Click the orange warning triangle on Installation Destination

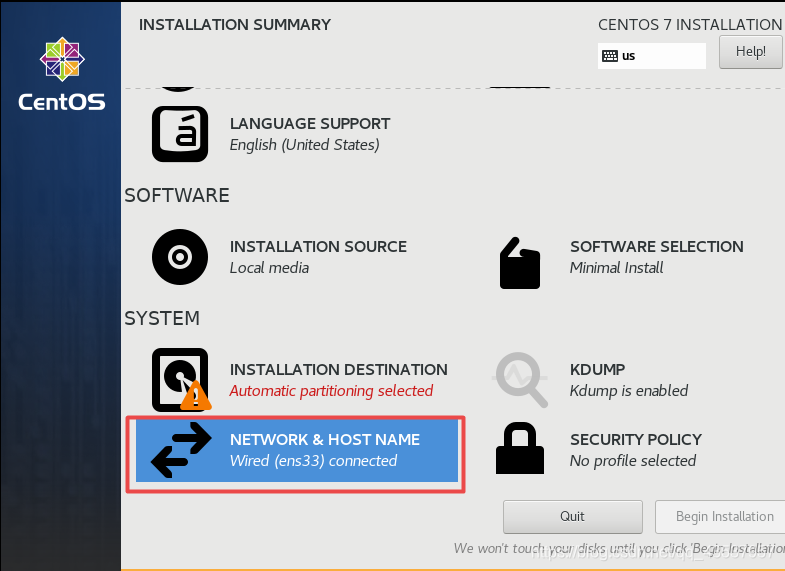(196, 396)
